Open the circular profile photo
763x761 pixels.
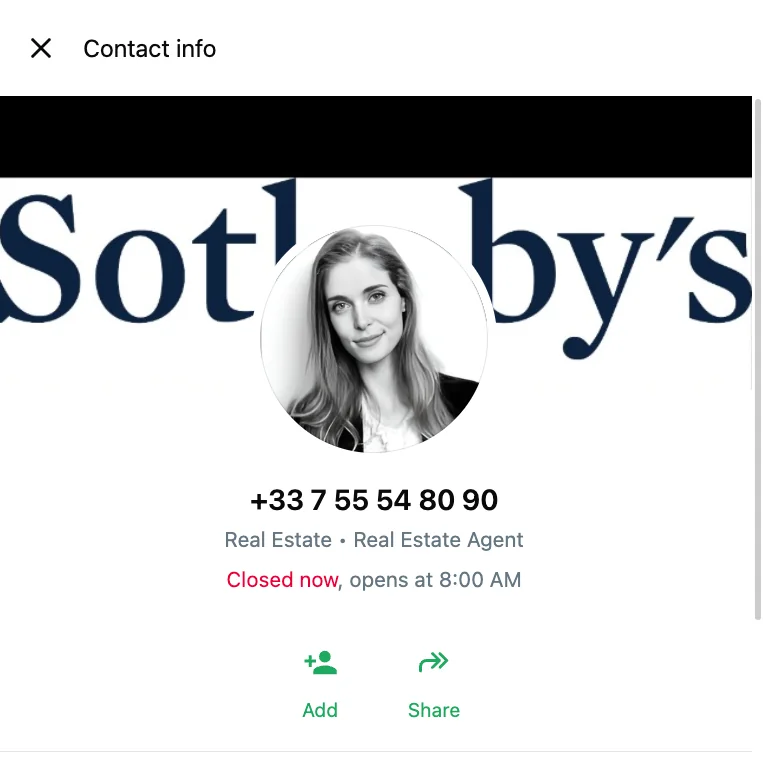coord(374,339)
